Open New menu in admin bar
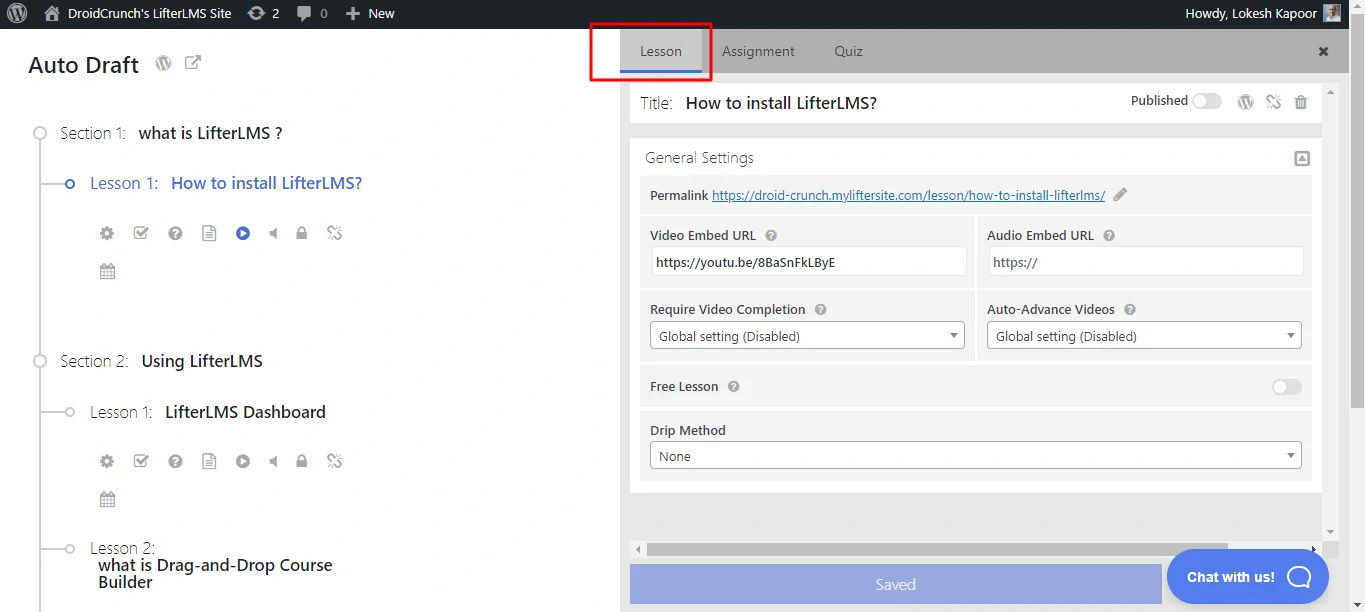 click(370, 14)
